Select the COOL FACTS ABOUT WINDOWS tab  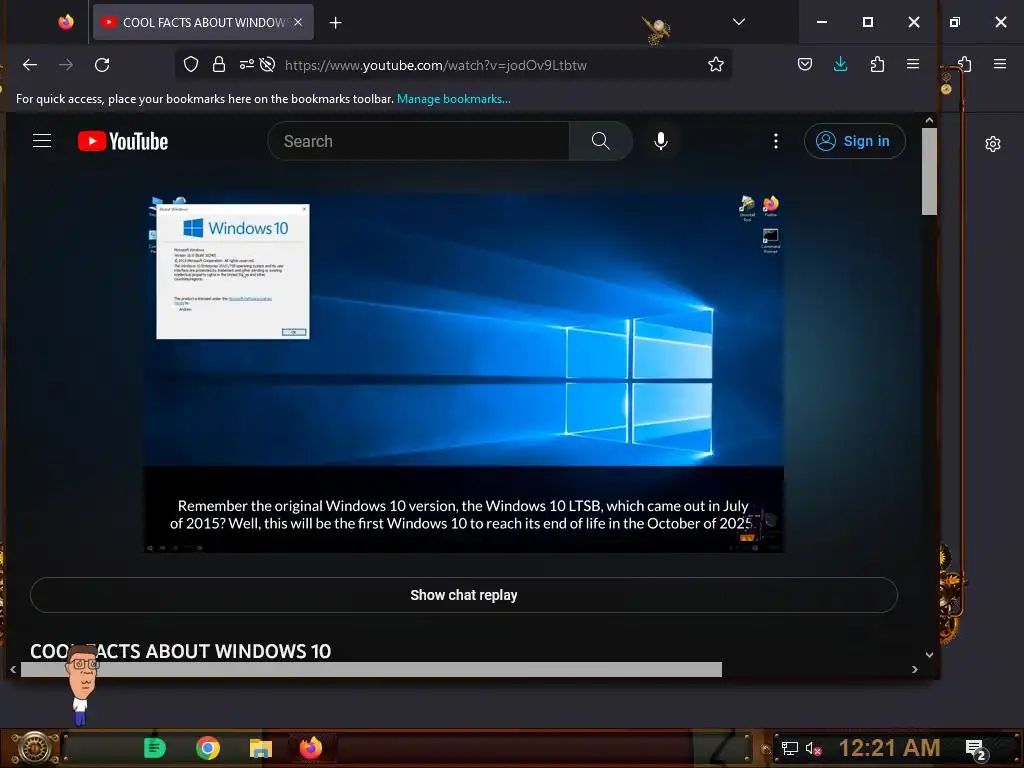(x=203, y=22)
